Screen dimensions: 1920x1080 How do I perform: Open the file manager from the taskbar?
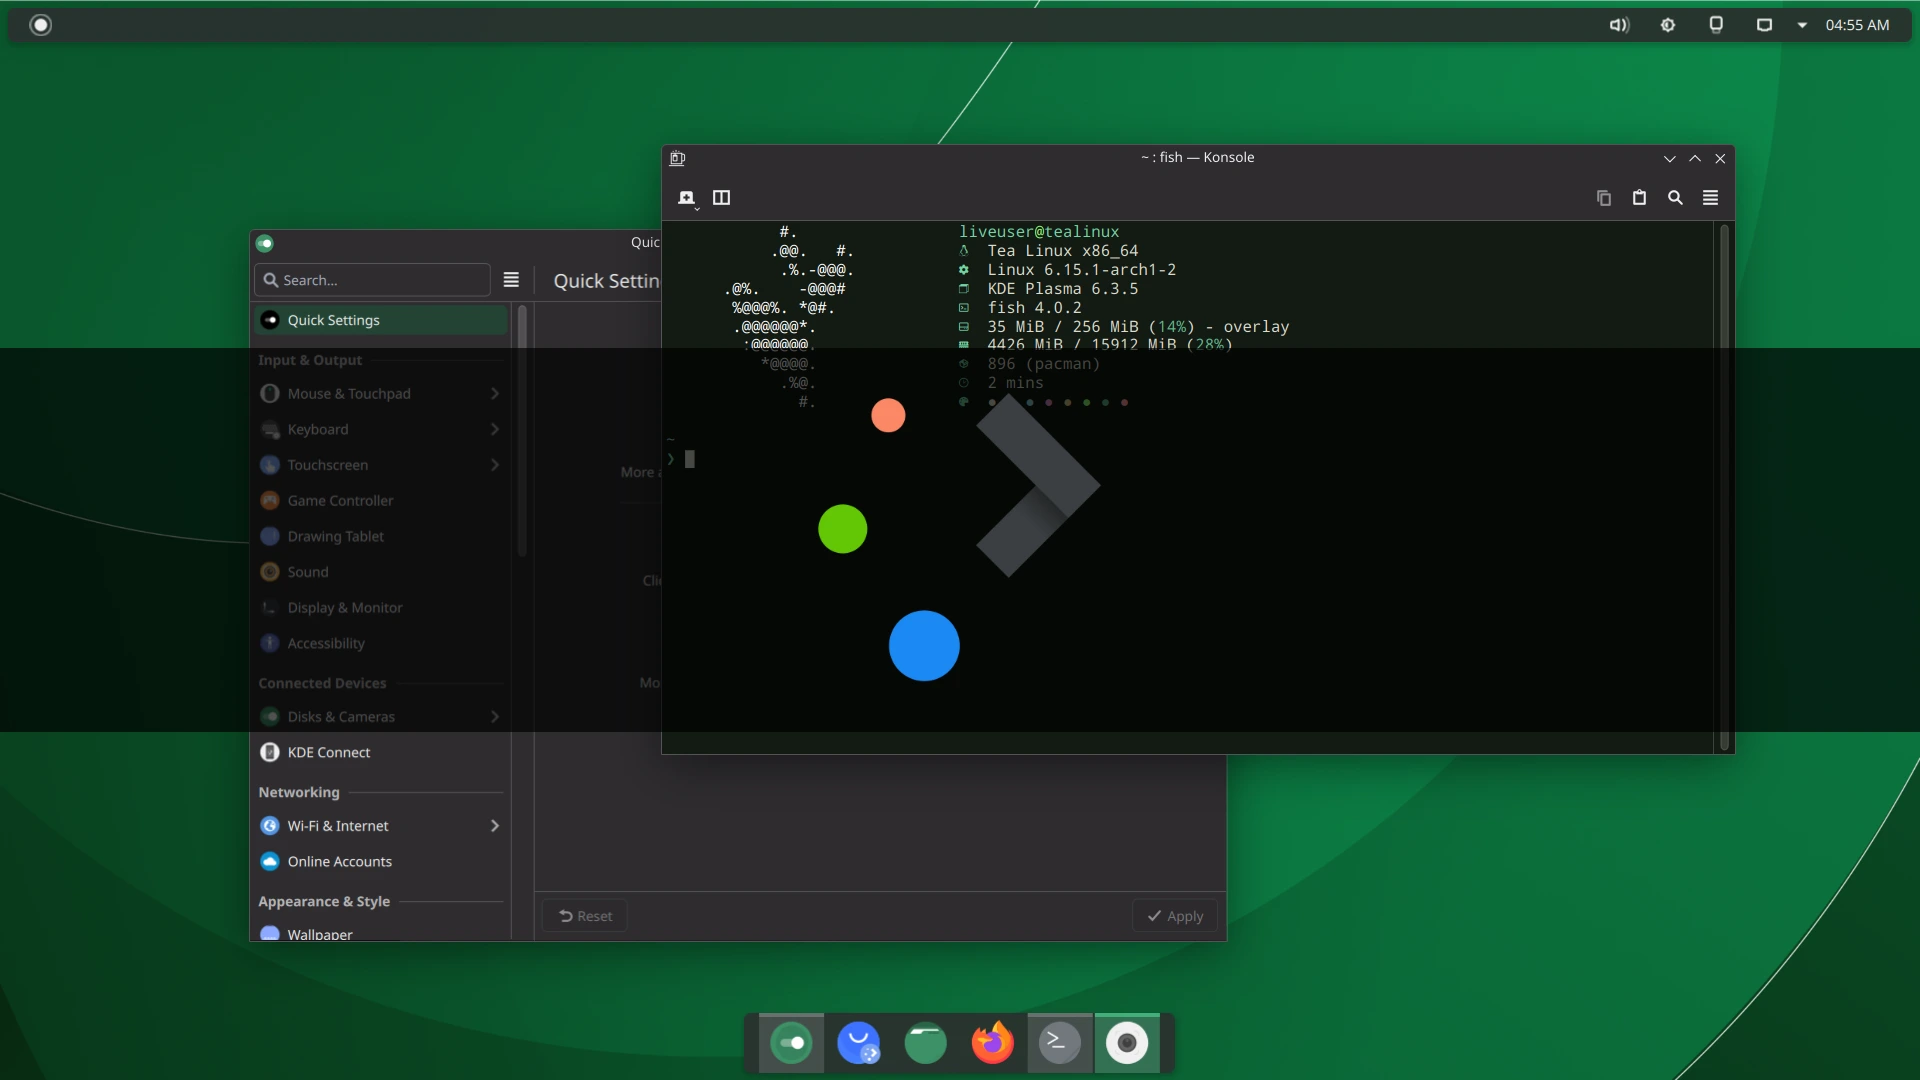pyautogui.click(x=925, y=1042)
